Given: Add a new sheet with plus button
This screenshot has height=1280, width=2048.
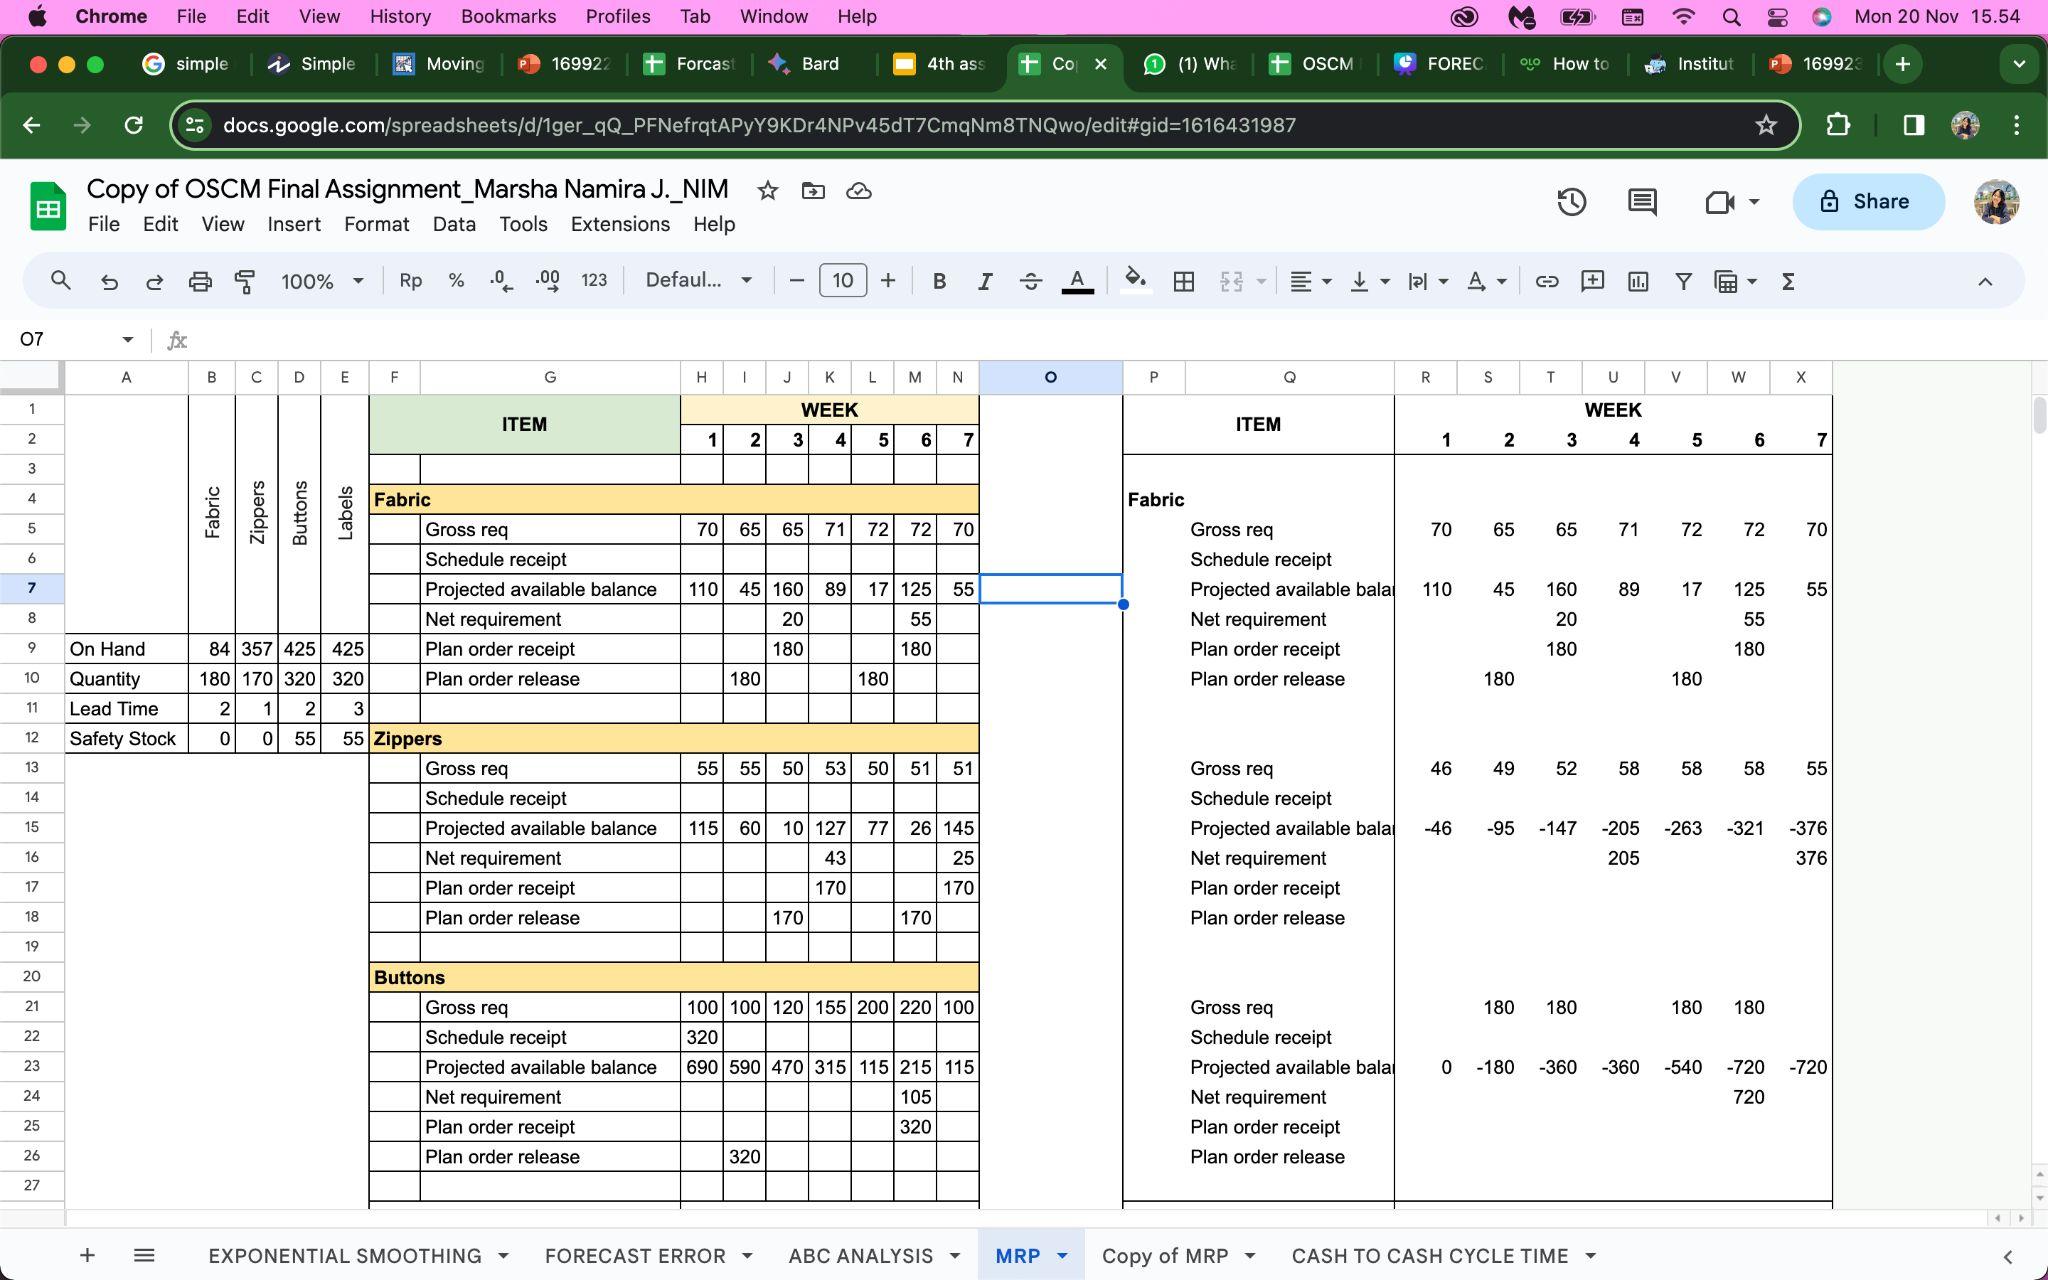Looking at the screenshot, I should 87,1255.
